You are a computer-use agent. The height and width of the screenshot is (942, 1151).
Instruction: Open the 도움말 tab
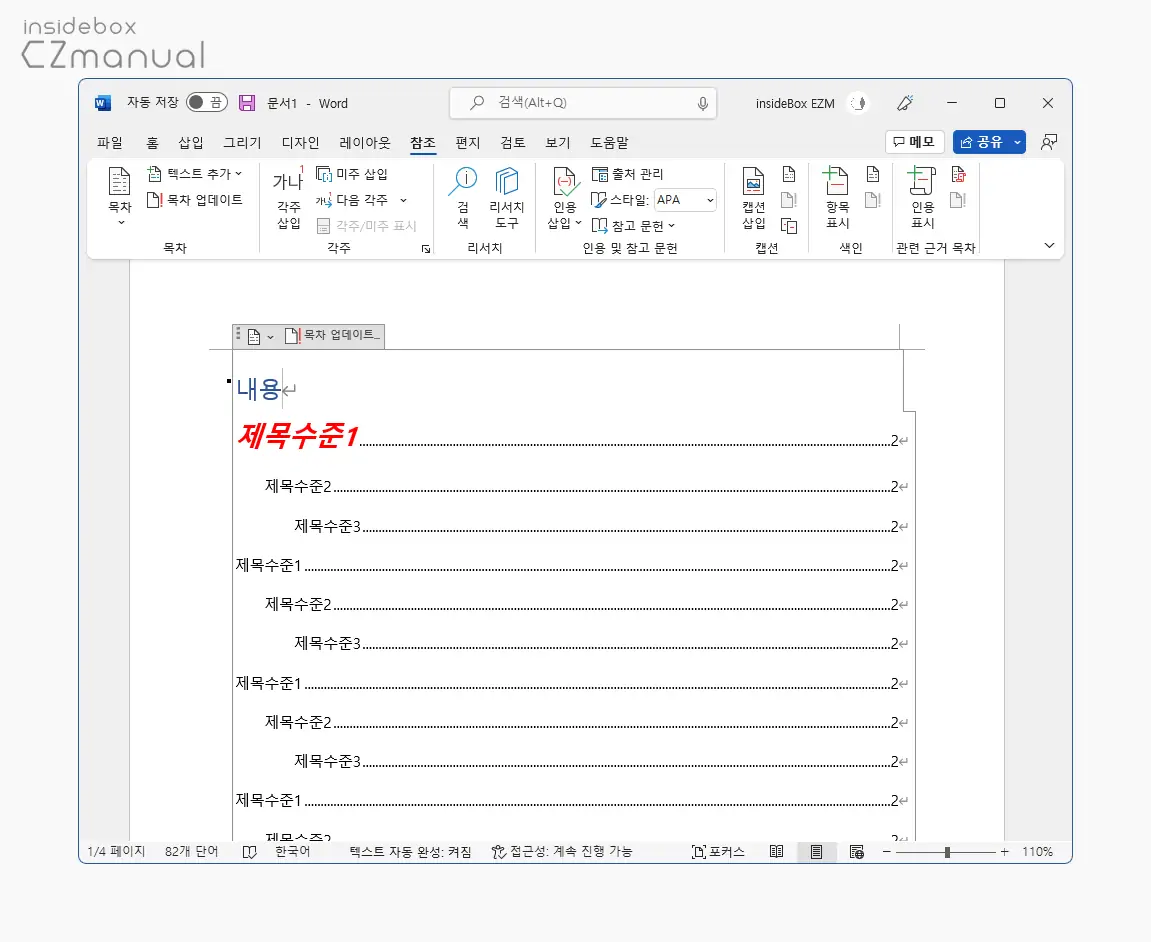click(x=609, y=142)
